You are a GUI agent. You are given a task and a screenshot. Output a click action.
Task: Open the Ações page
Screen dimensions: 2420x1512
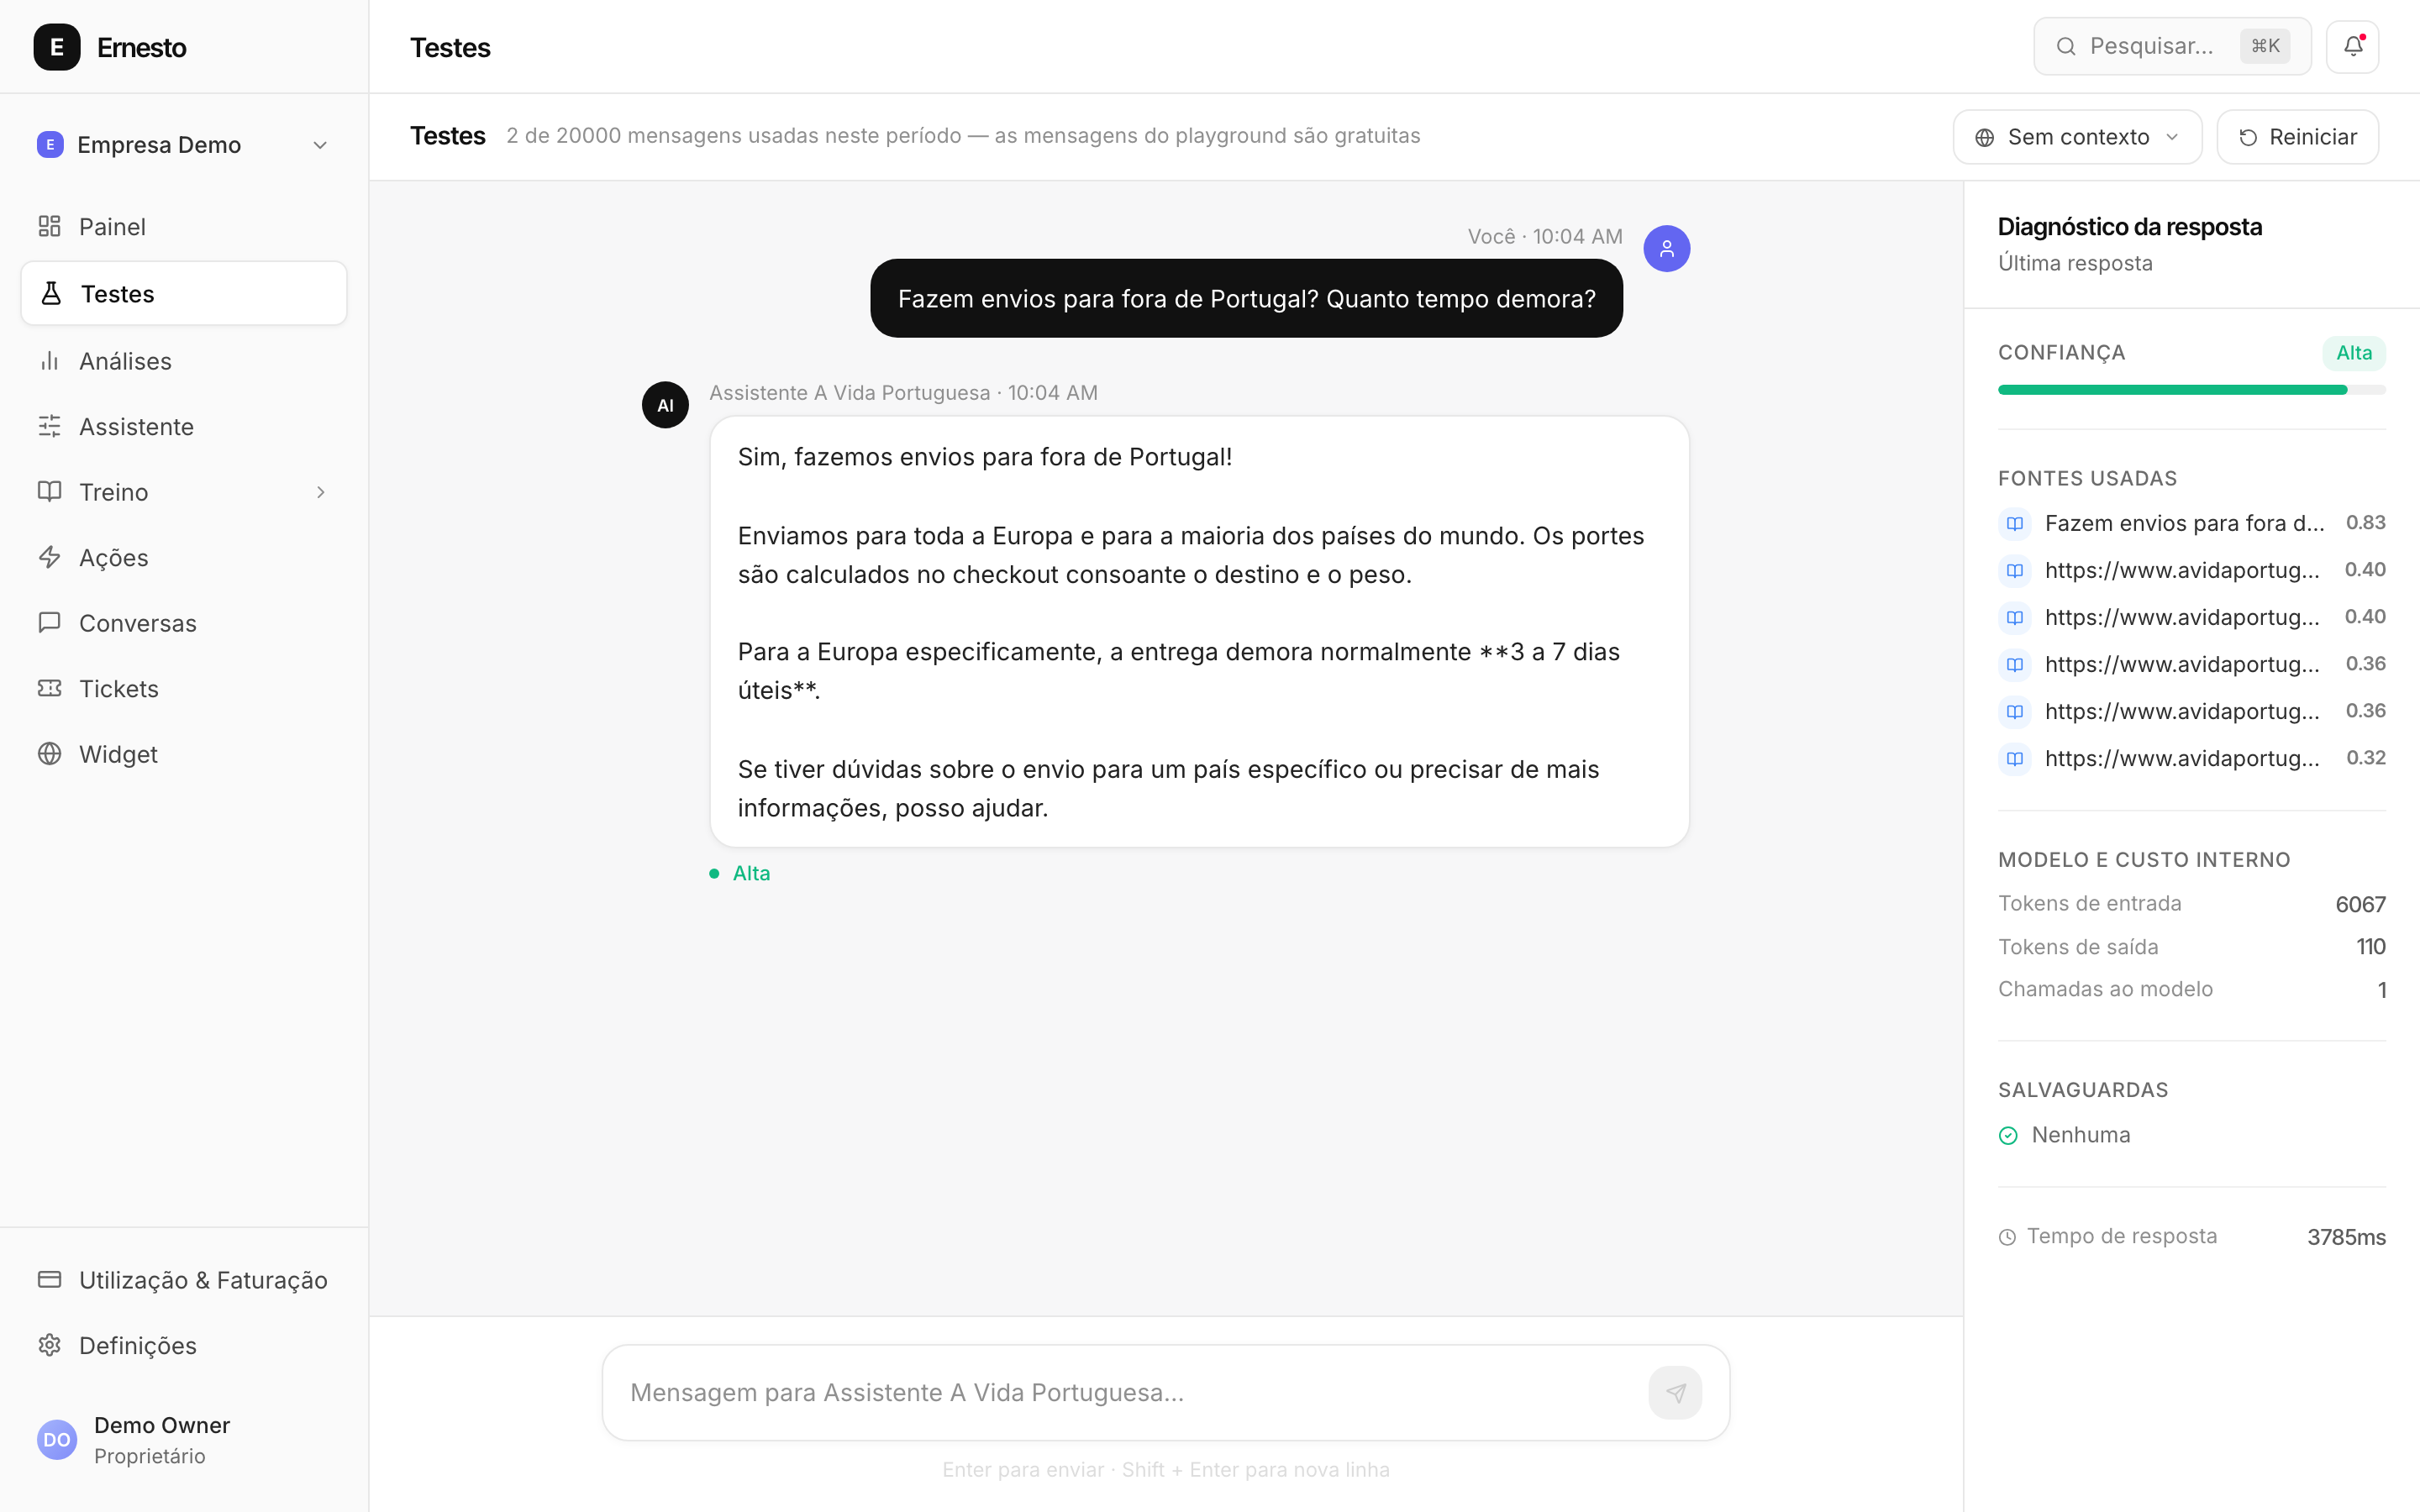pos(184,557)
